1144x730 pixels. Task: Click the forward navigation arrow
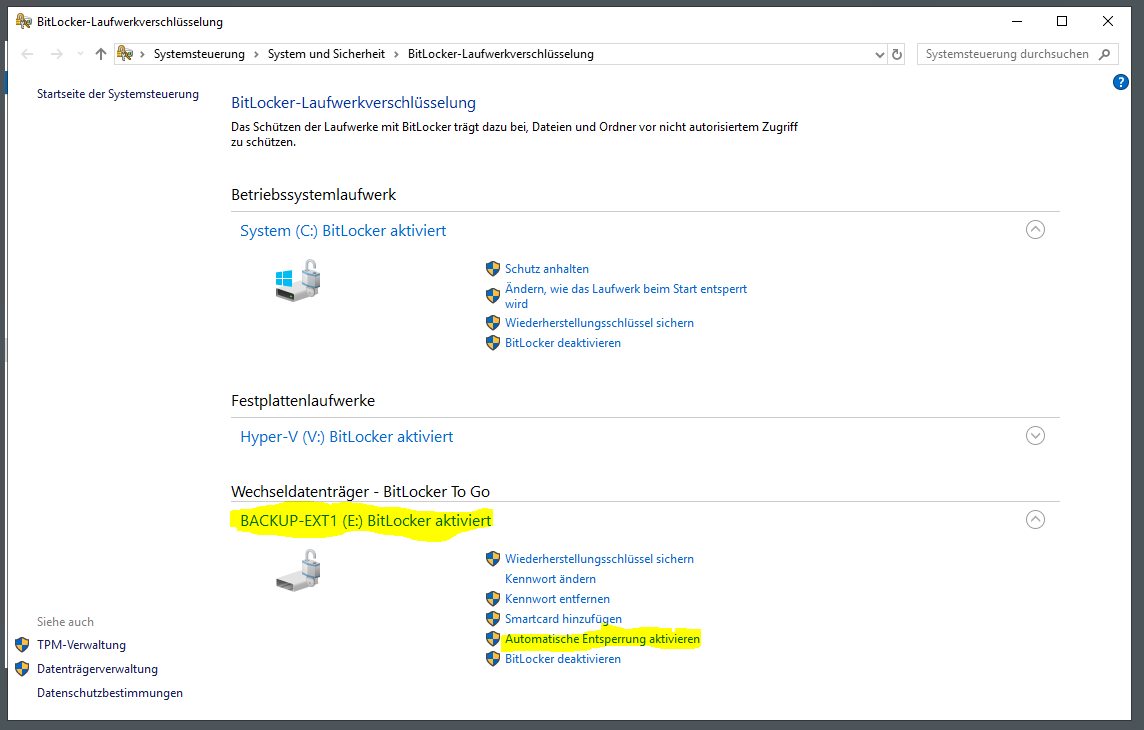point(57,54)
